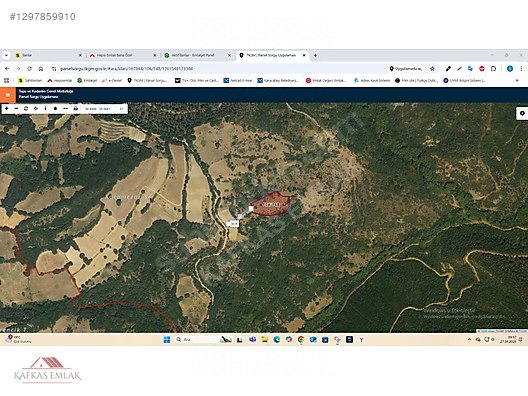Go back to the previous page

pyautogui.click(x=7, y=69)
